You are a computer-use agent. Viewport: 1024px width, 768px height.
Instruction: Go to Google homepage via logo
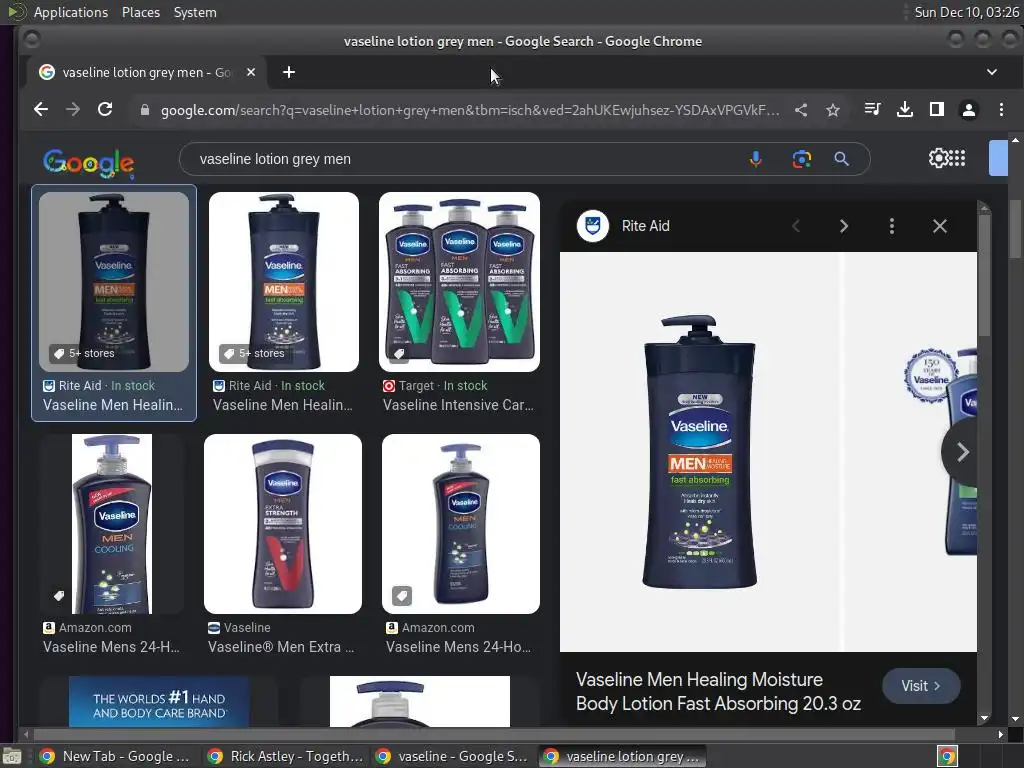(x=89, y=163)
